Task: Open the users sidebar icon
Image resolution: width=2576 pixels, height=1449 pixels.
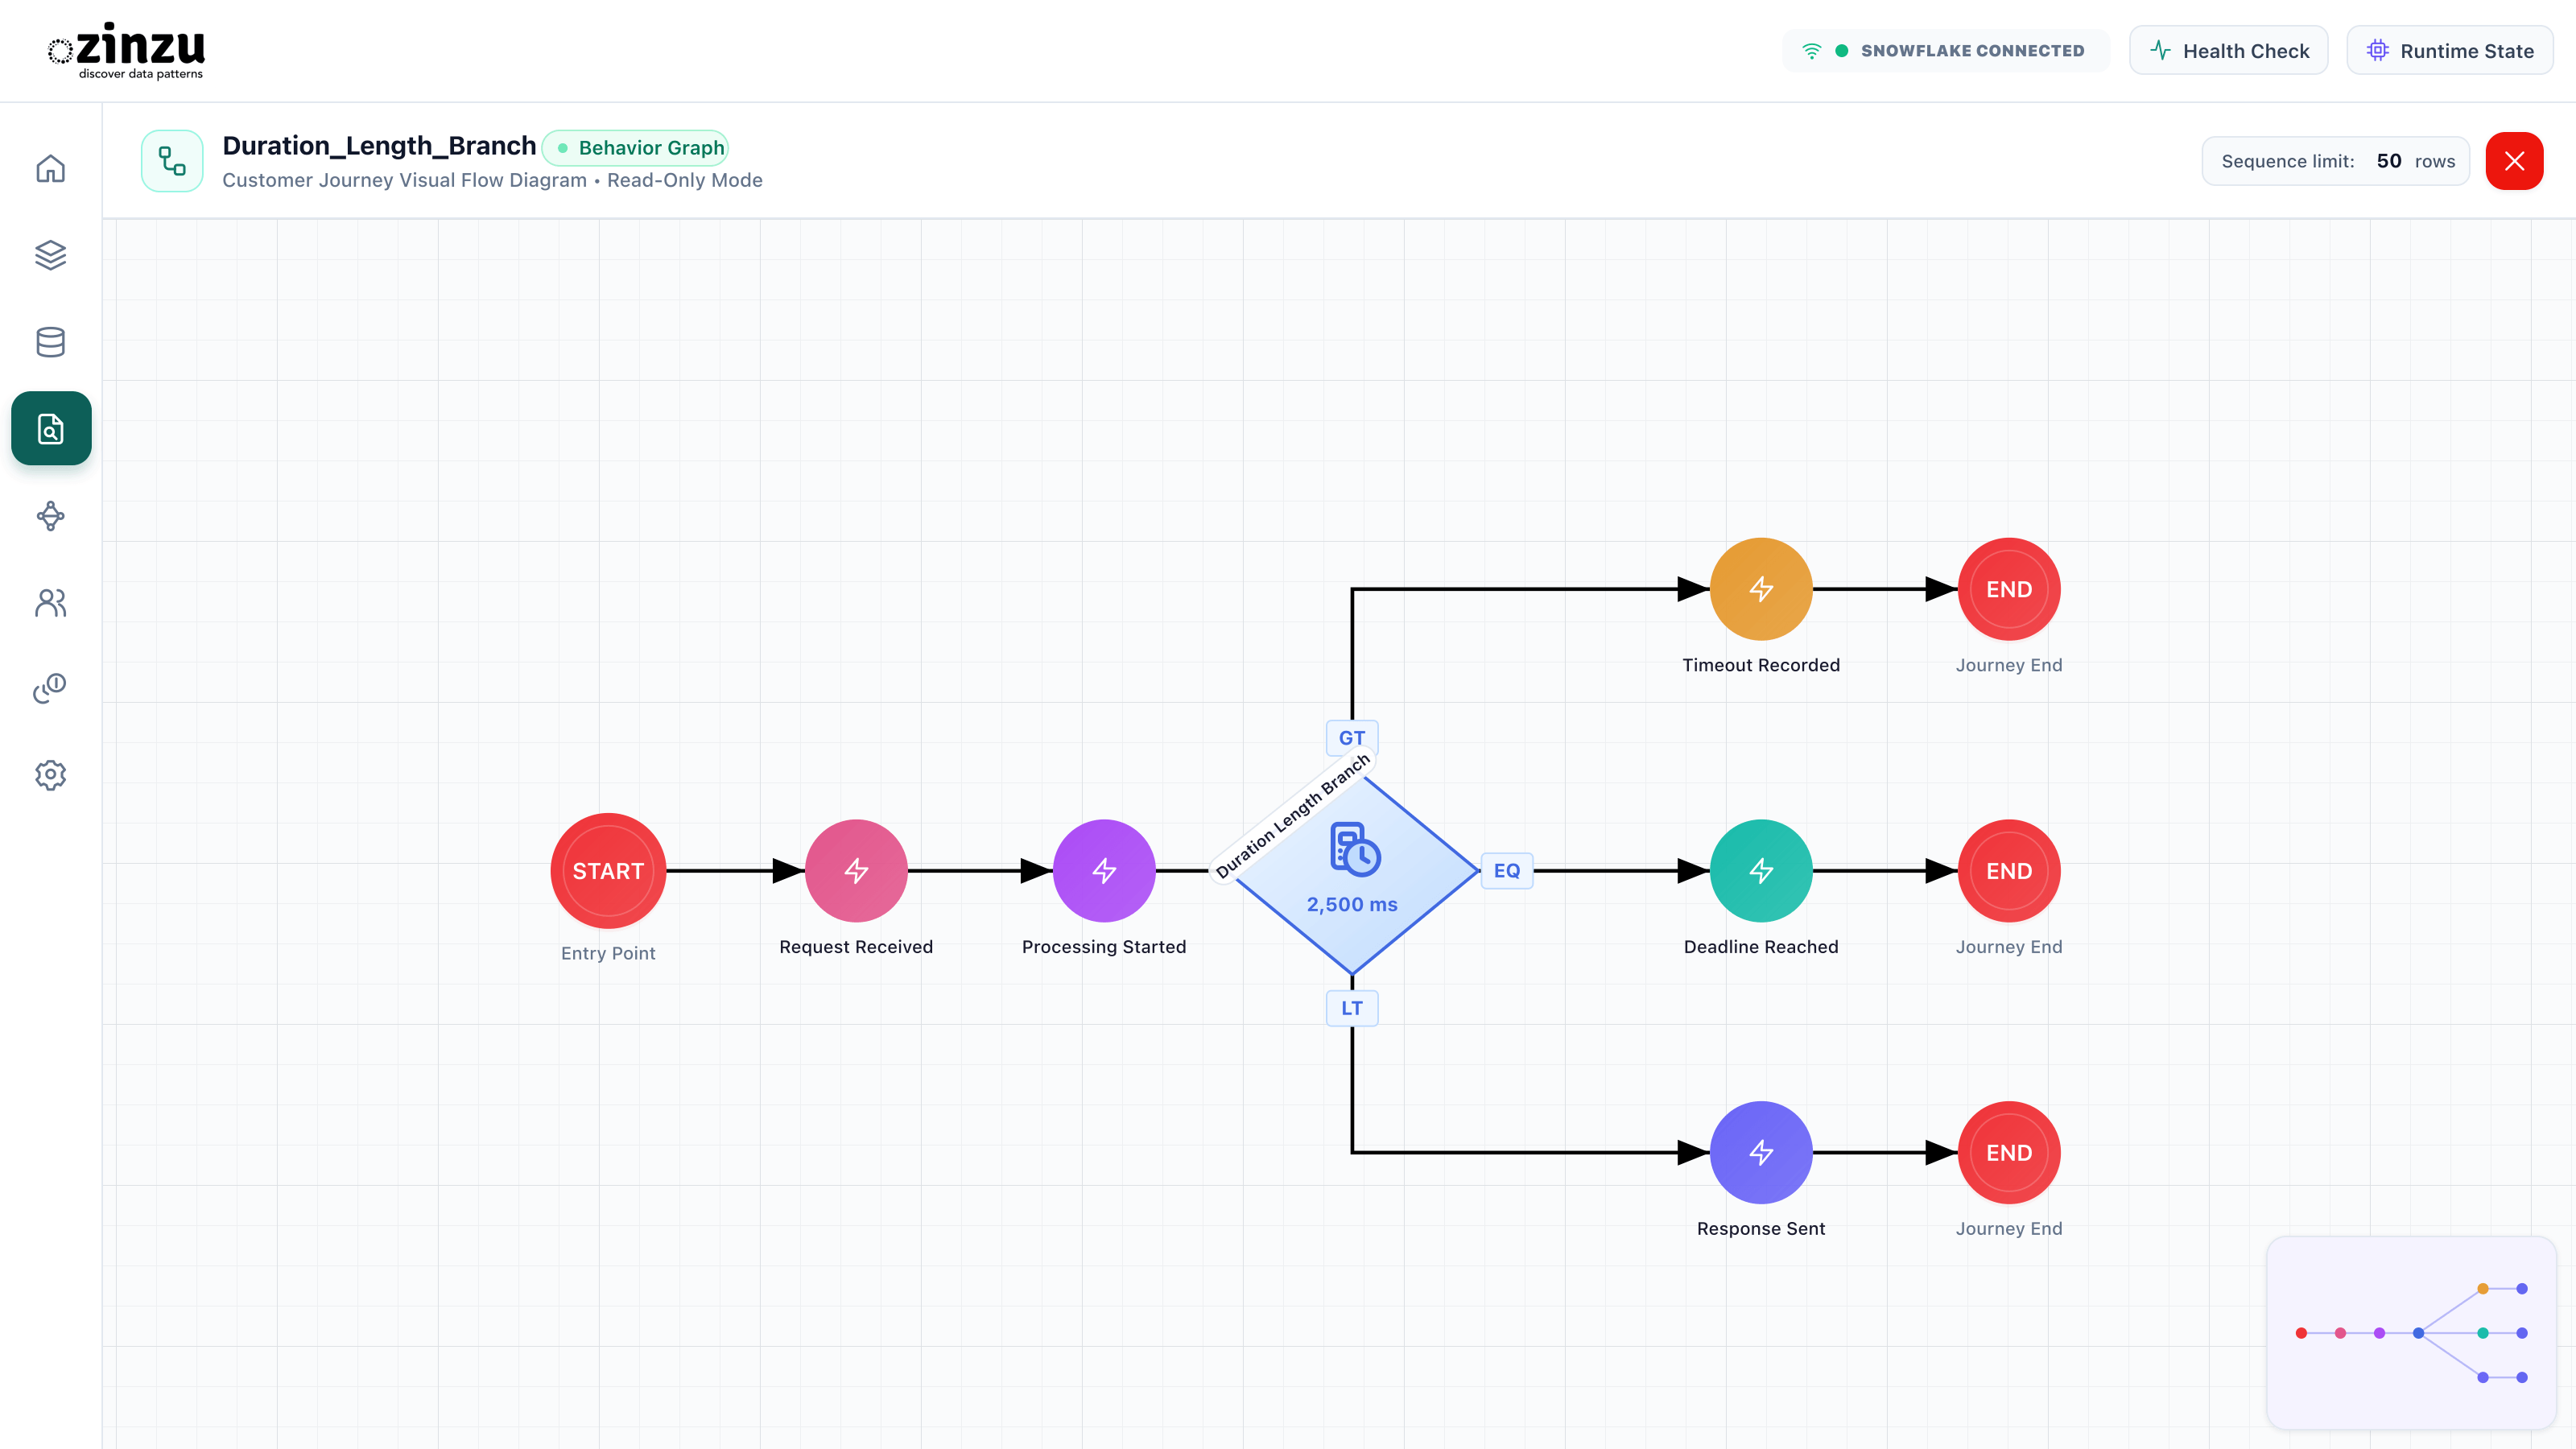Action: (50, 602)
